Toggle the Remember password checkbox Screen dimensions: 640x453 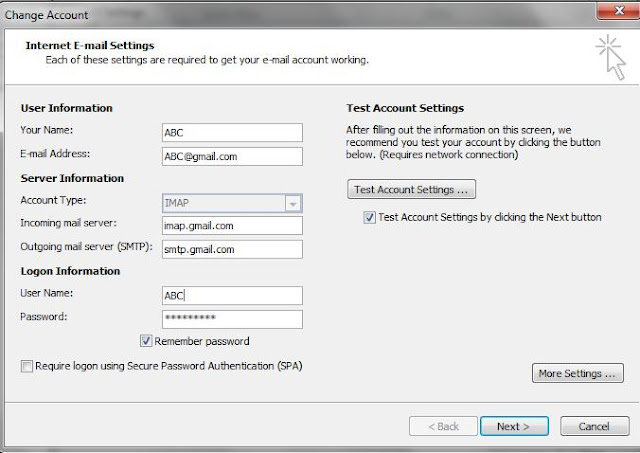pos(146,341)
